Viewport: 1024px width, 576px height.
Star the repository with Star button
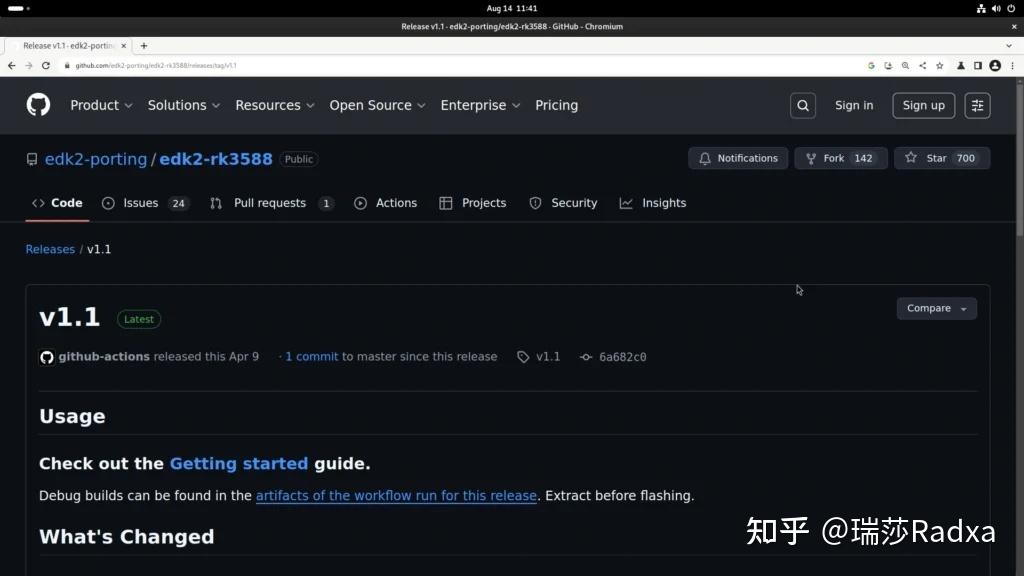pos(942,158)
